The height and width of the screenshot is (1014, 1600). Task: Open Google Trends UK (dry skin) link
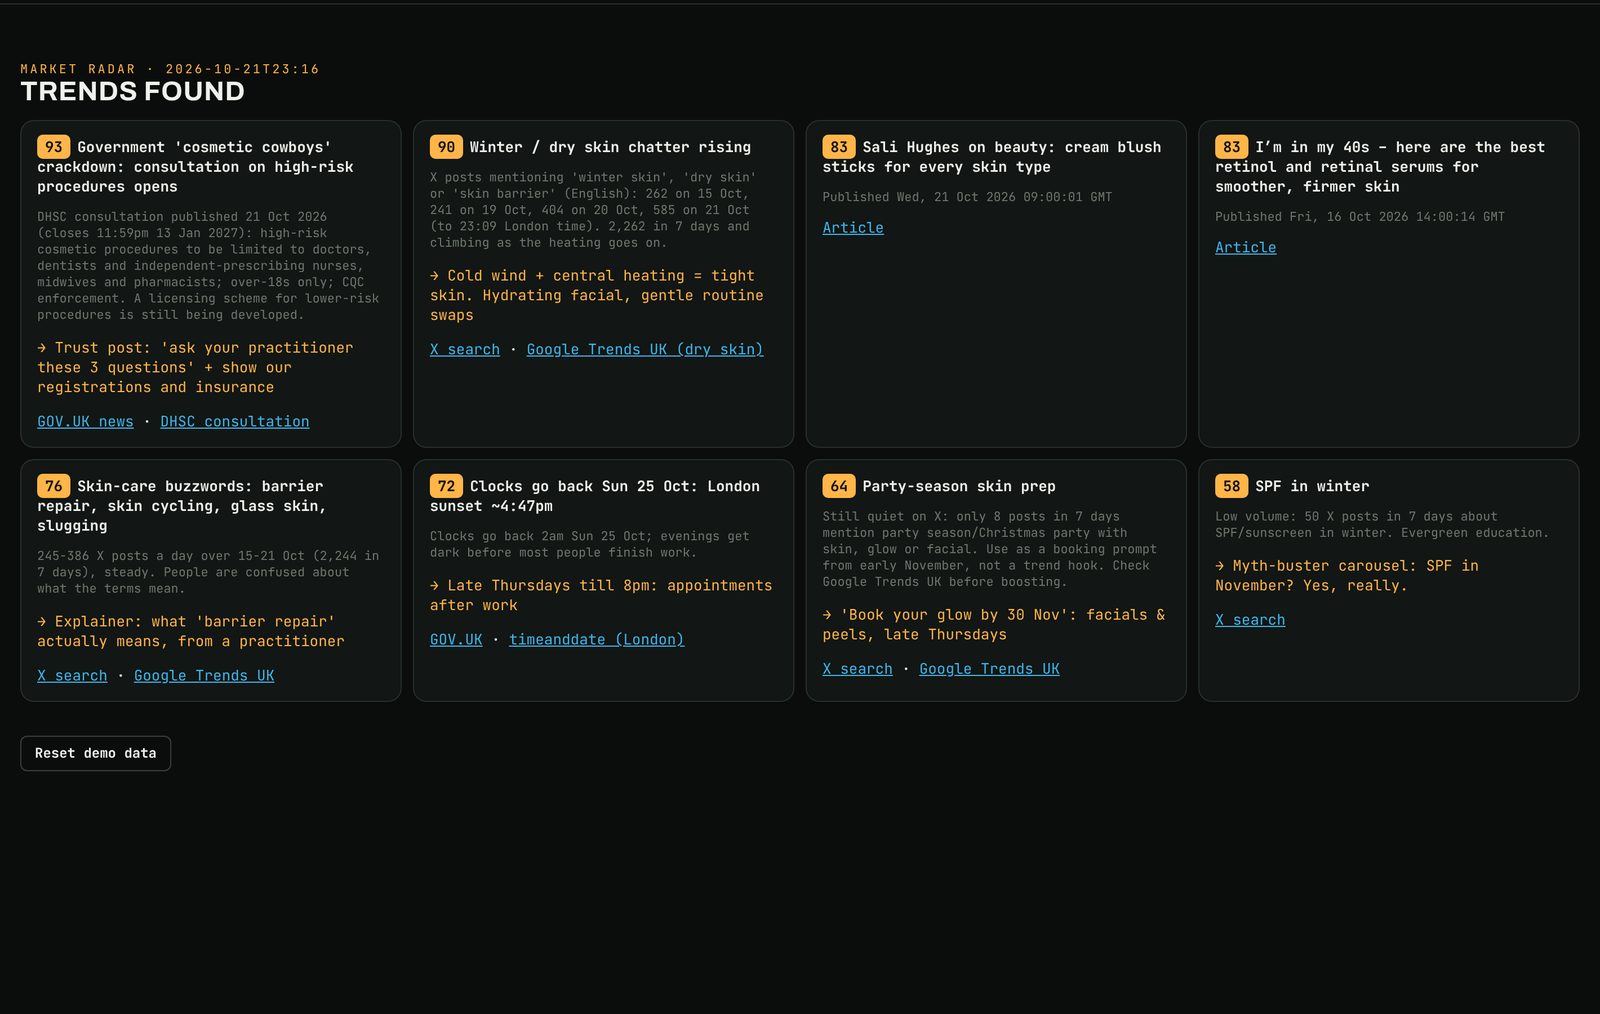(645, 350)
